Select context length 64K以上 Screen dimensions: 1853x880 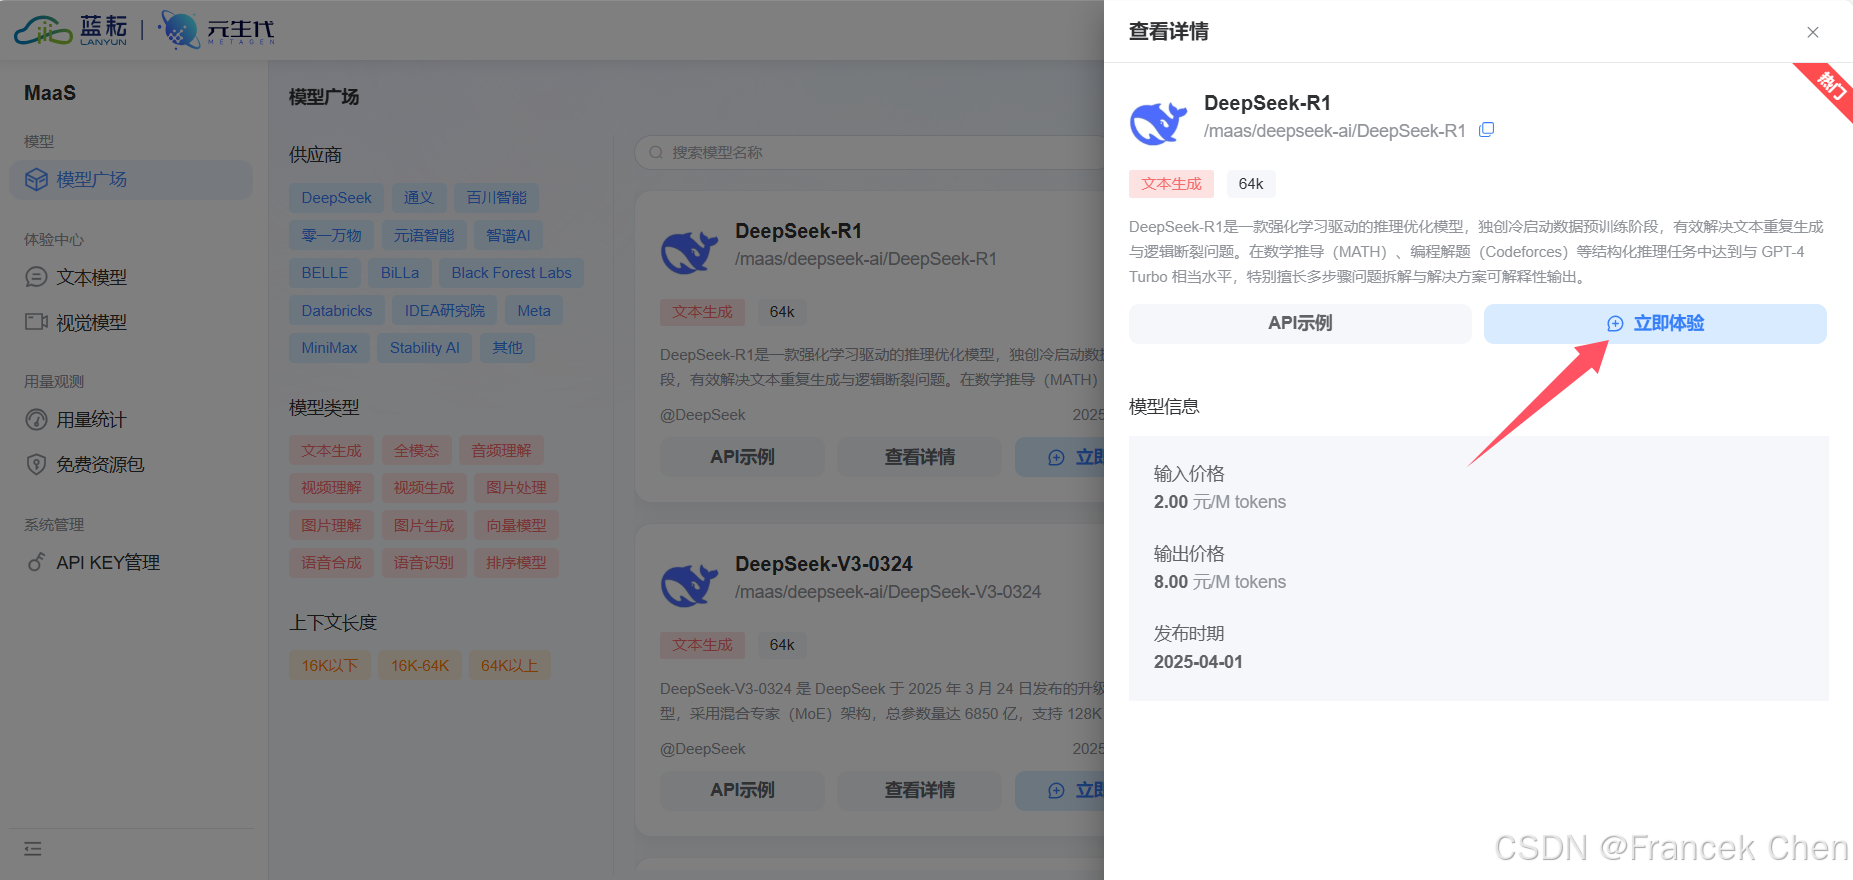509,666
